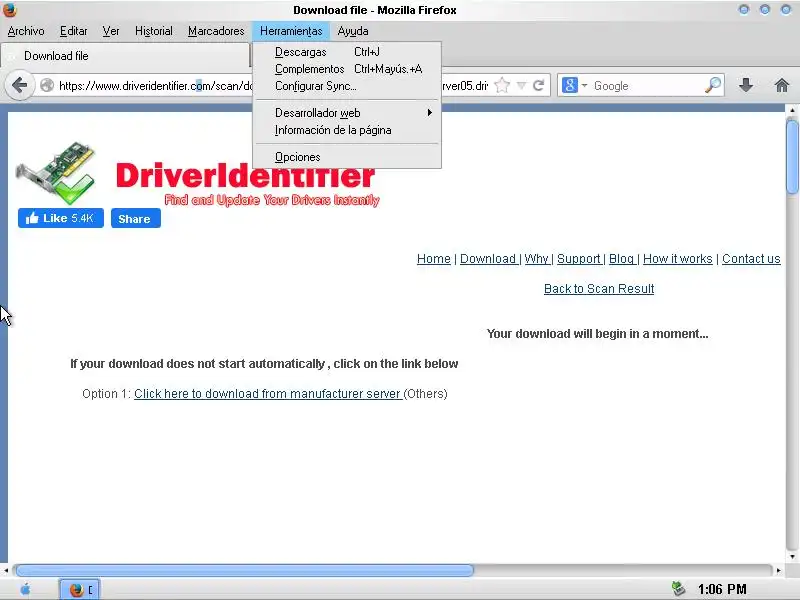Open the Contact us link
800x600 pixels.
[x=751, y=259]
